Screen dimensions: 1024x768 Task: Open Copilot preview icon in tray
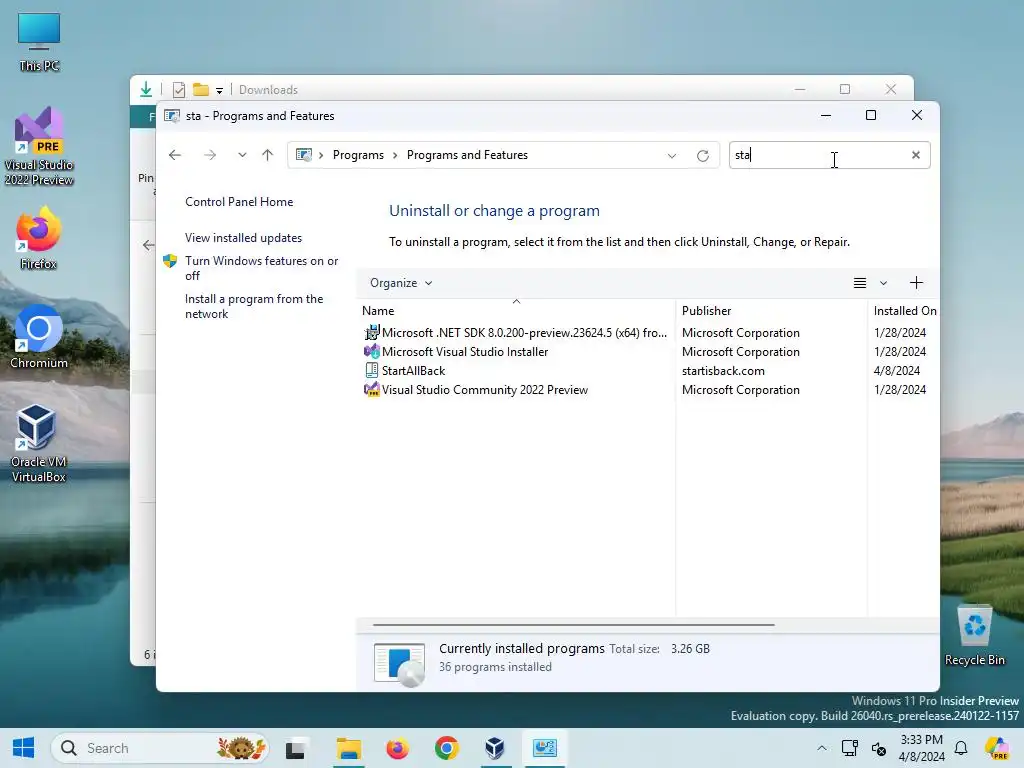pos(997,748)
